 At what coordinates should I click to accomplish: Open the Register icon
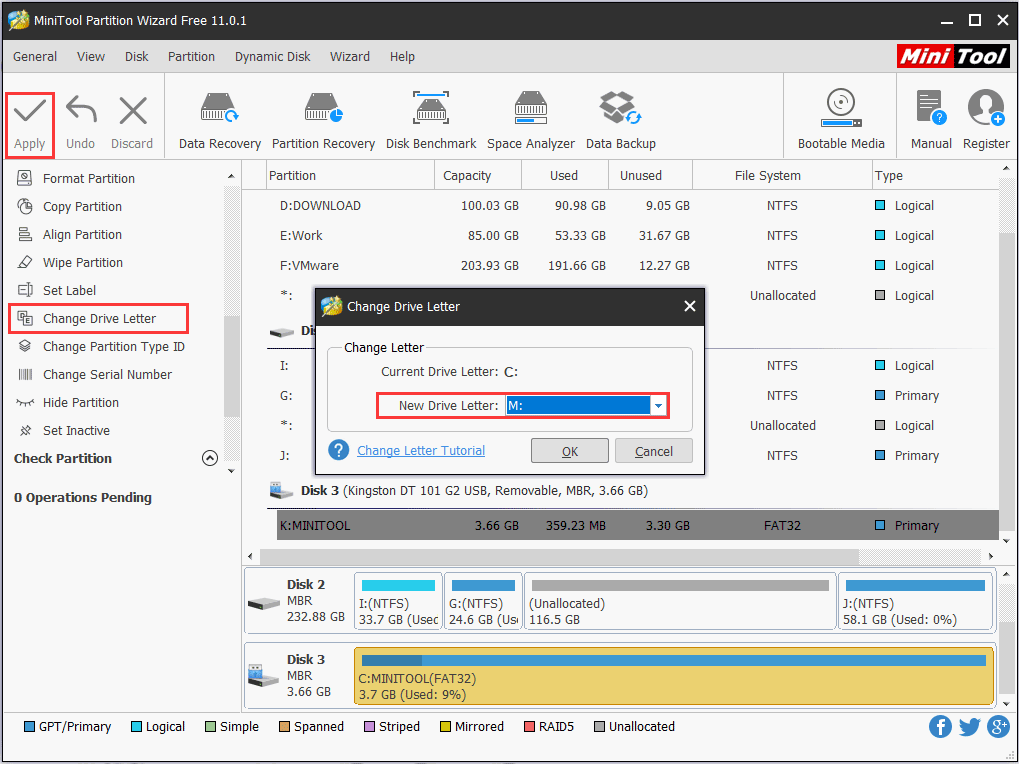(986, 121)
